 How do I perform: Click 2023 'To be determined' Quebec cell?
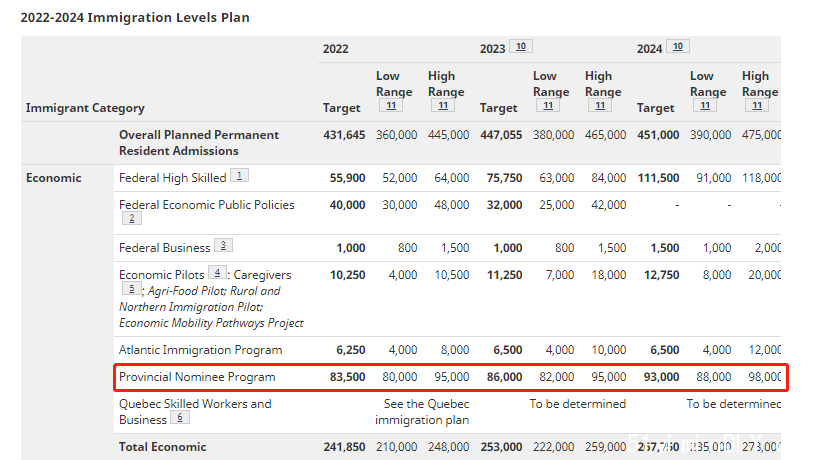(x=577, y=404)
